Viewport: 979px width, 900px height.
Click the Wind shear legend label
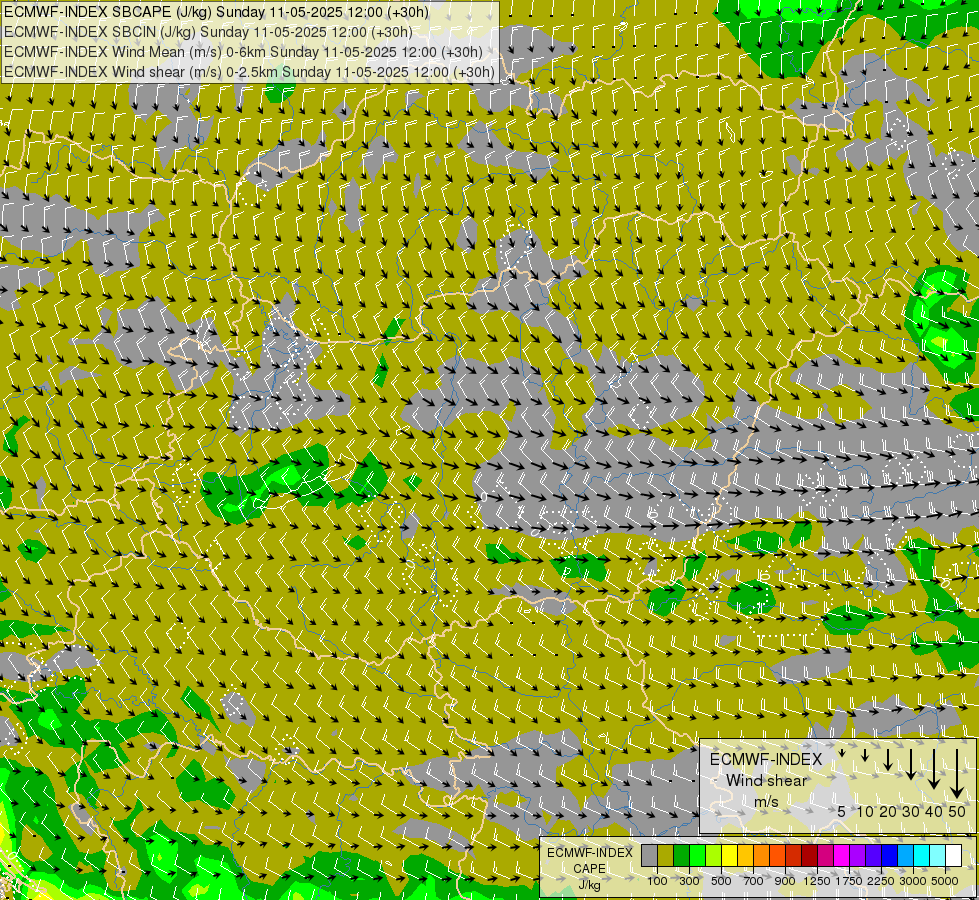(x=766, y=781)
